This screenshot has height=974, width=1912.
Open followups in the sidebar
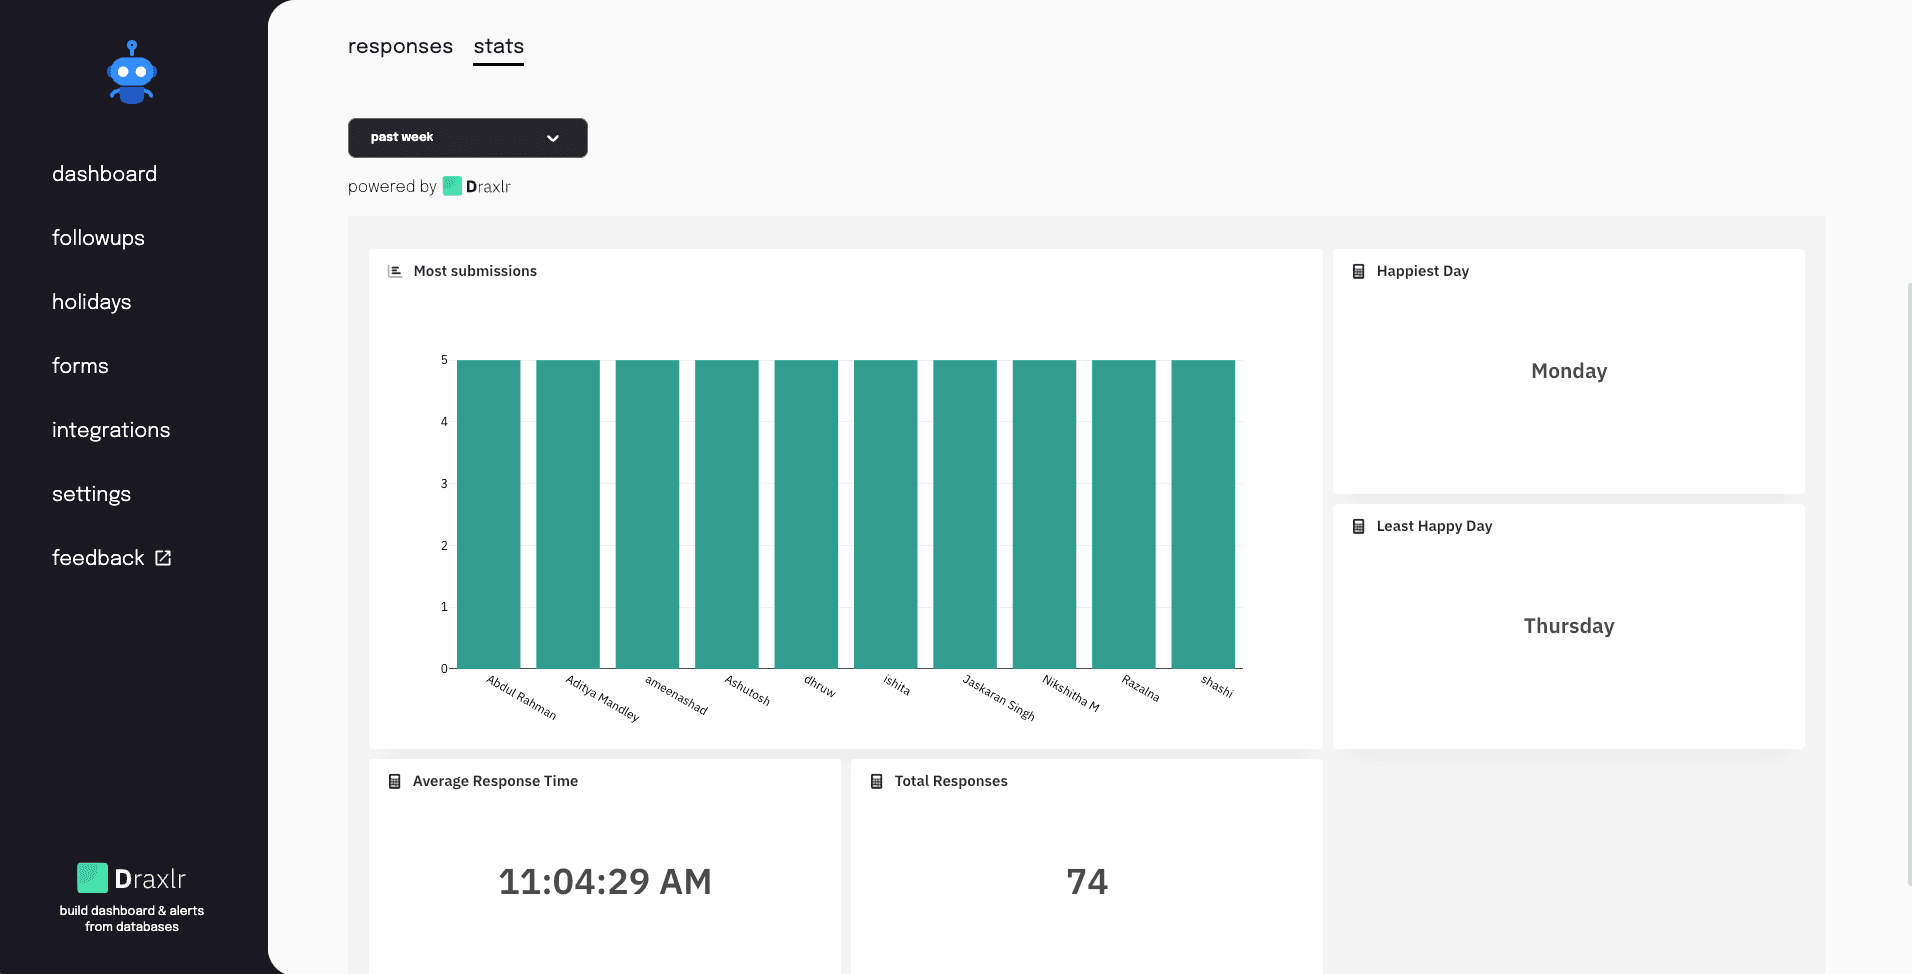coord(98,238)
